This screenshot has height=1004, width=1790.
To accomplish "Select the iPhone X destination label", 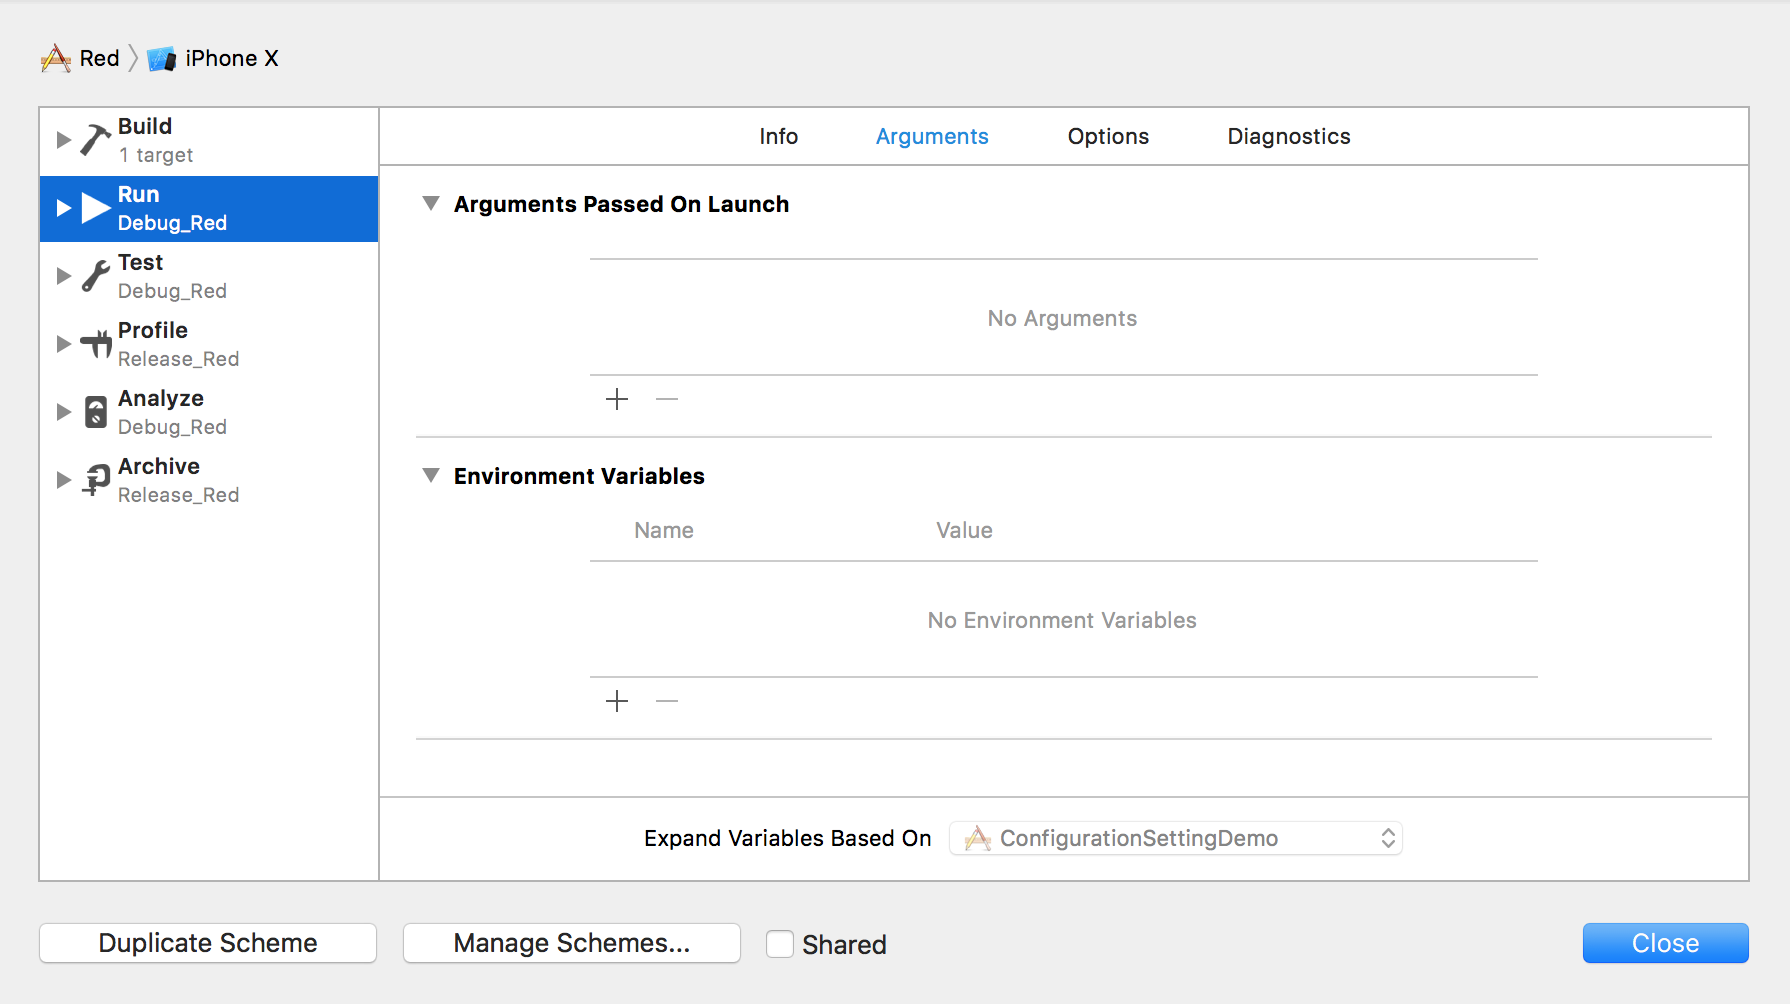I will pos(232,59).
